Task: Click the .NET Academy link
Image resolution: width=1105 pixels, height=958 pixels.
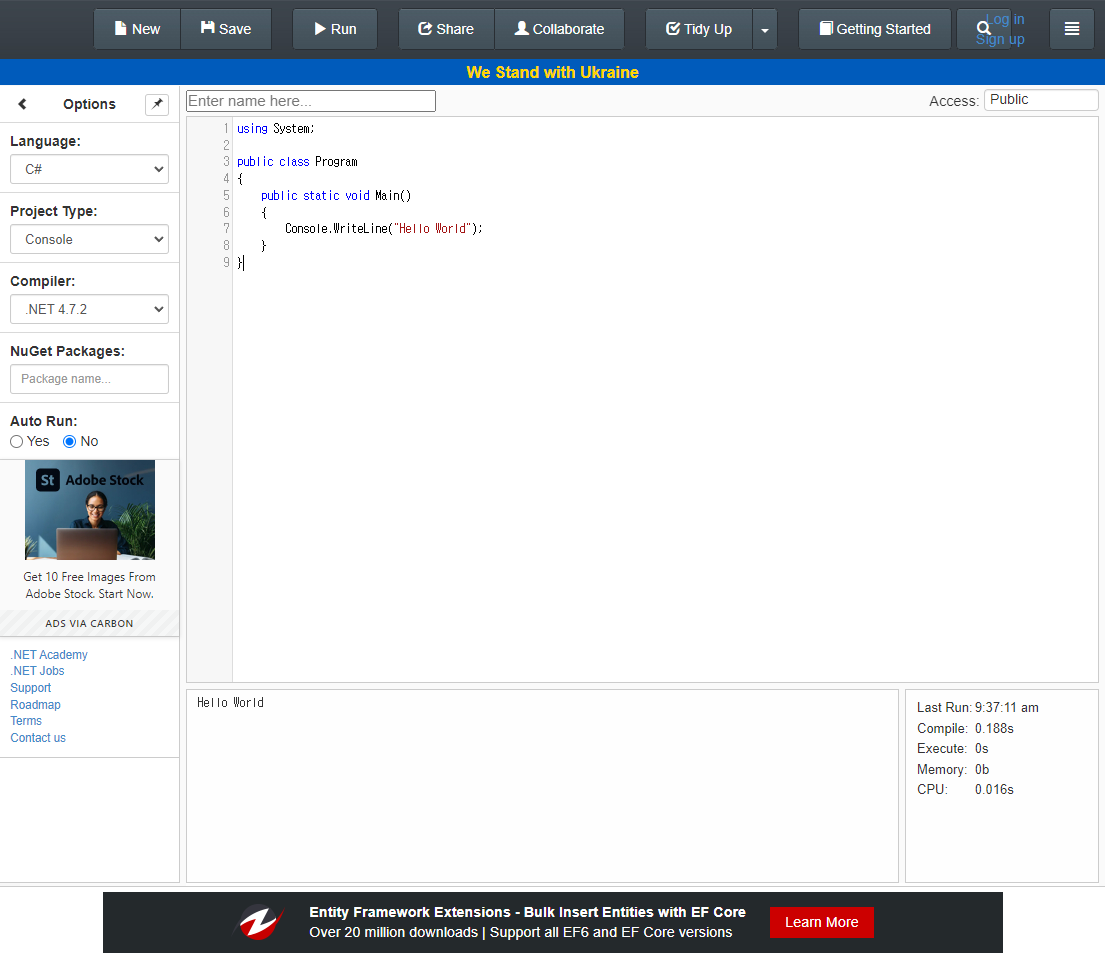Action: tap(49, 655)
